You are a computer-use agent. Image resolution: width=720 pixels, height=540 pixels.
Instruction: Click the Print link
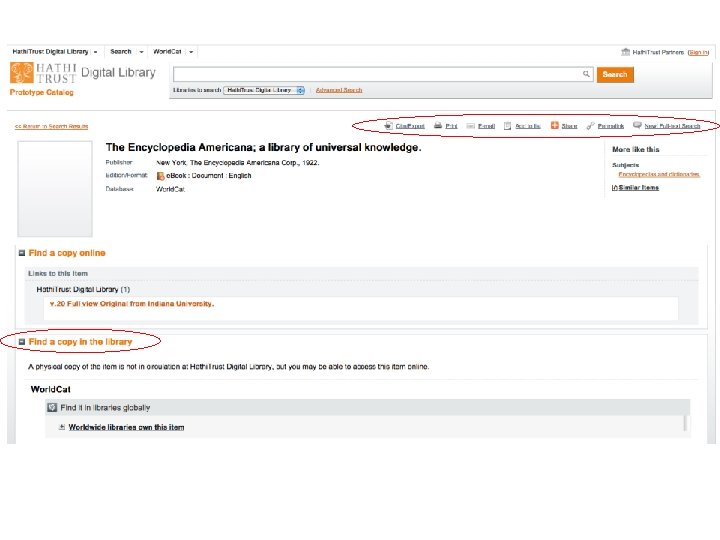coord(451,126)
